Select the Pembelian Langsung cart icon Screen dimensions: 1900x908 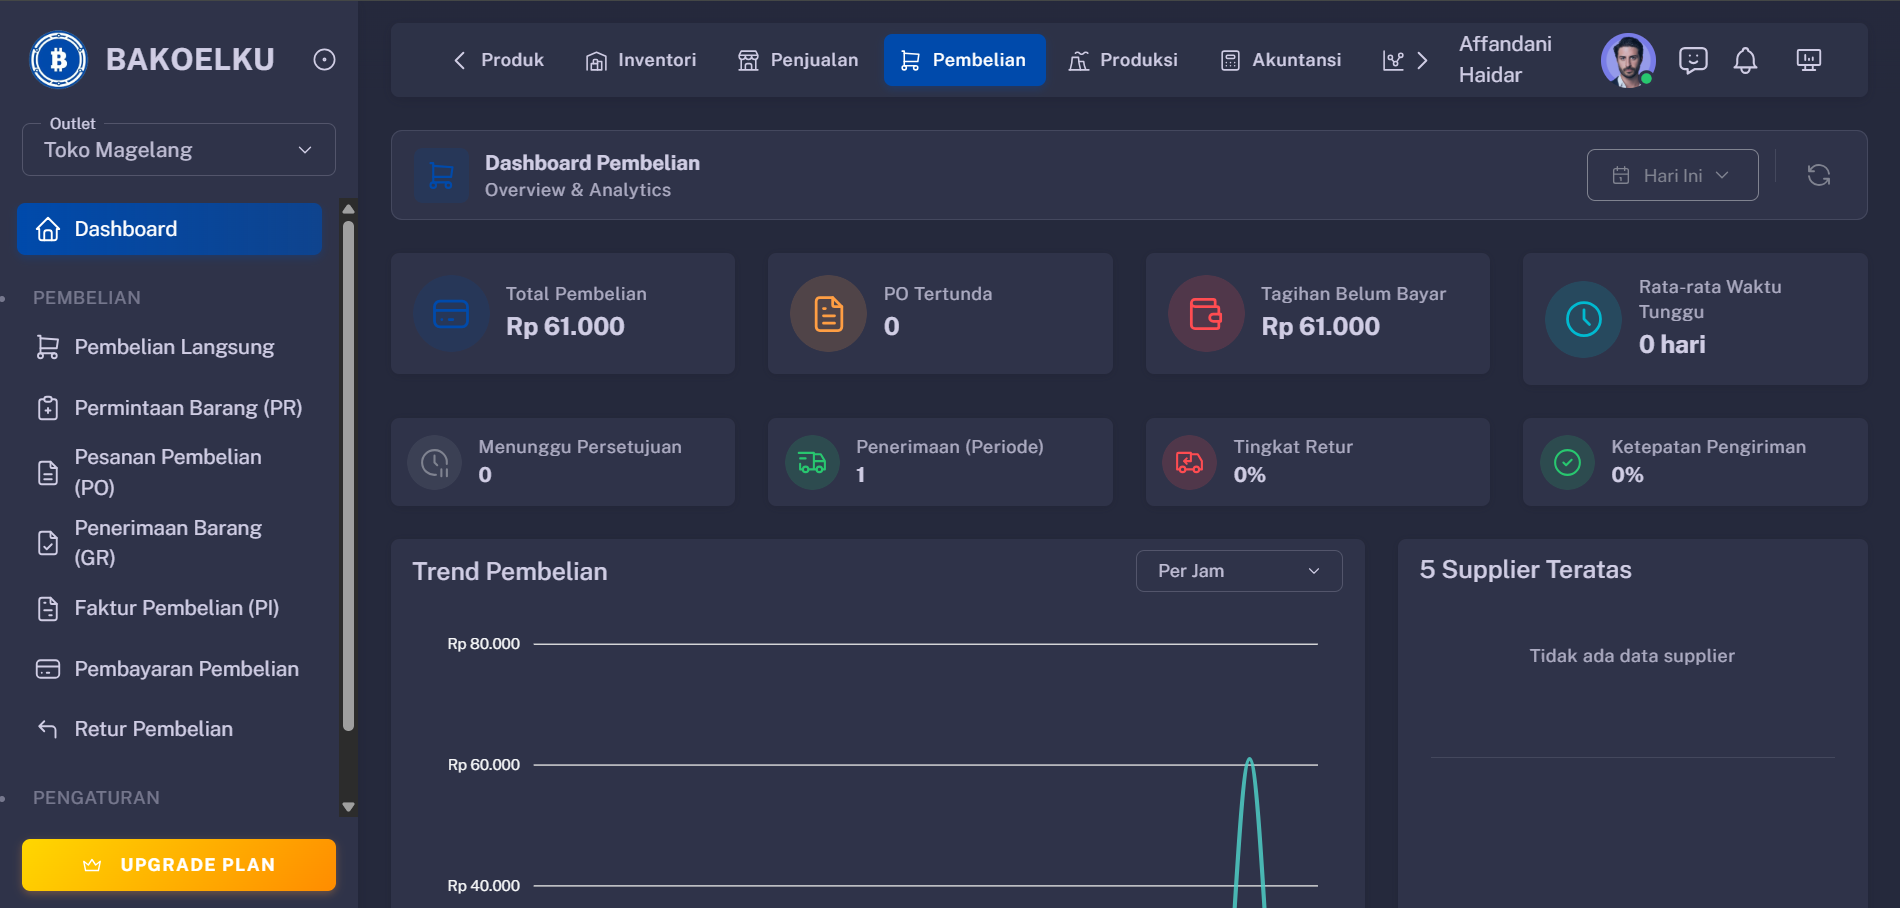pyautogui.click(x=47, y=347)
